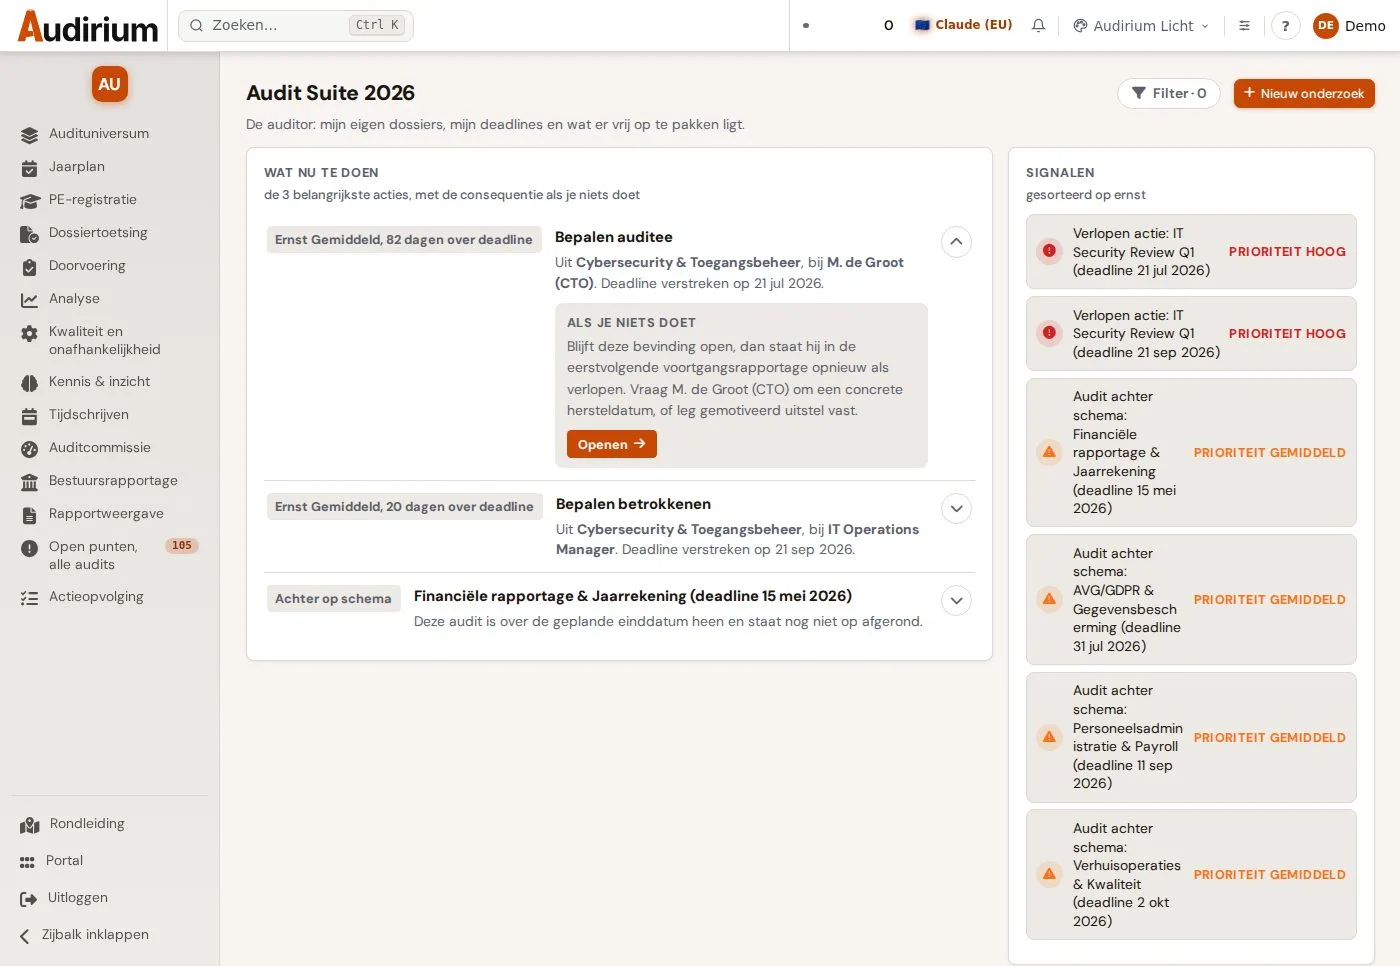Image resolution: width=1400 pixels, height=966 pixels.
Task: Open the Filter dropdown
Action: [1169, 93]
